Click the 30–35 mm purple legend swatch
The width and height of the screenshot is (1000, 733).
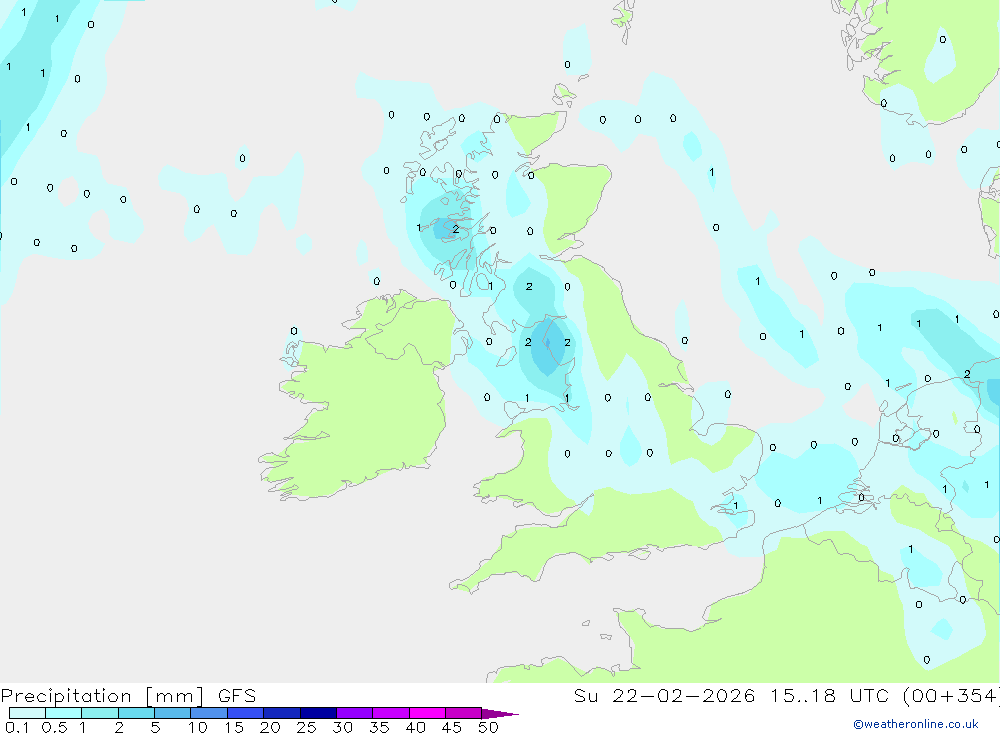[355, 713]
